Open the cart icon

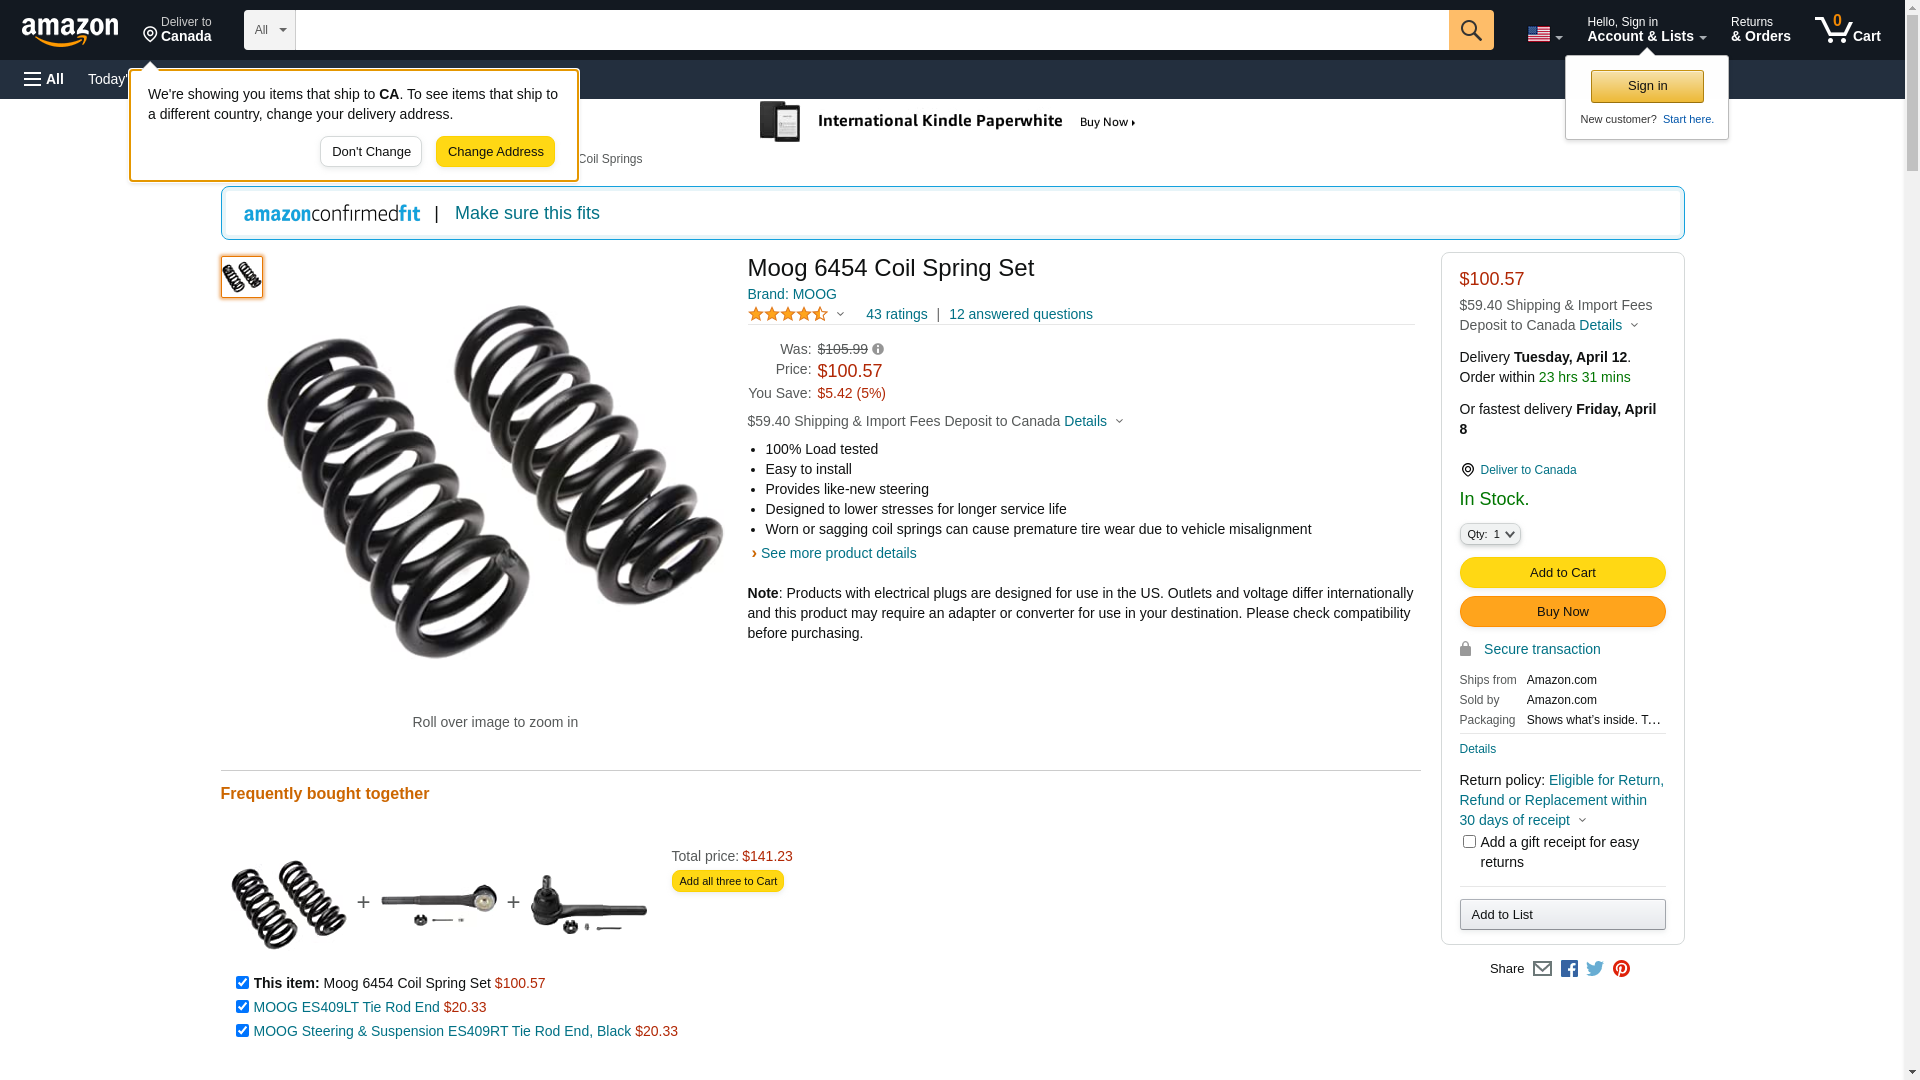(1846, 30)
